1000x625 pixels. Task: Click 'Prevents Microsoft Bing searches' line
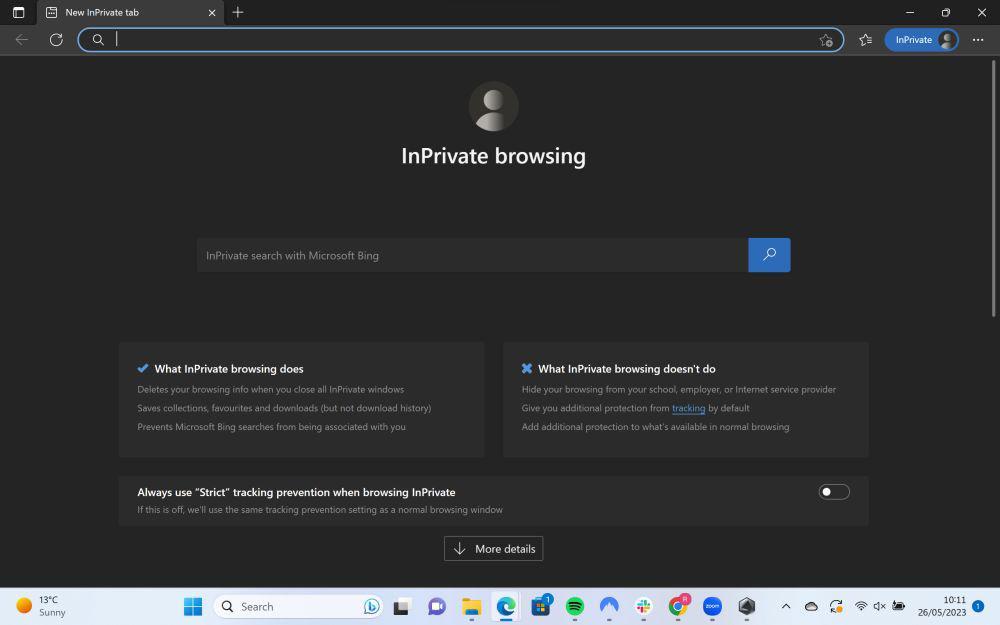click(x=271, y=427)
